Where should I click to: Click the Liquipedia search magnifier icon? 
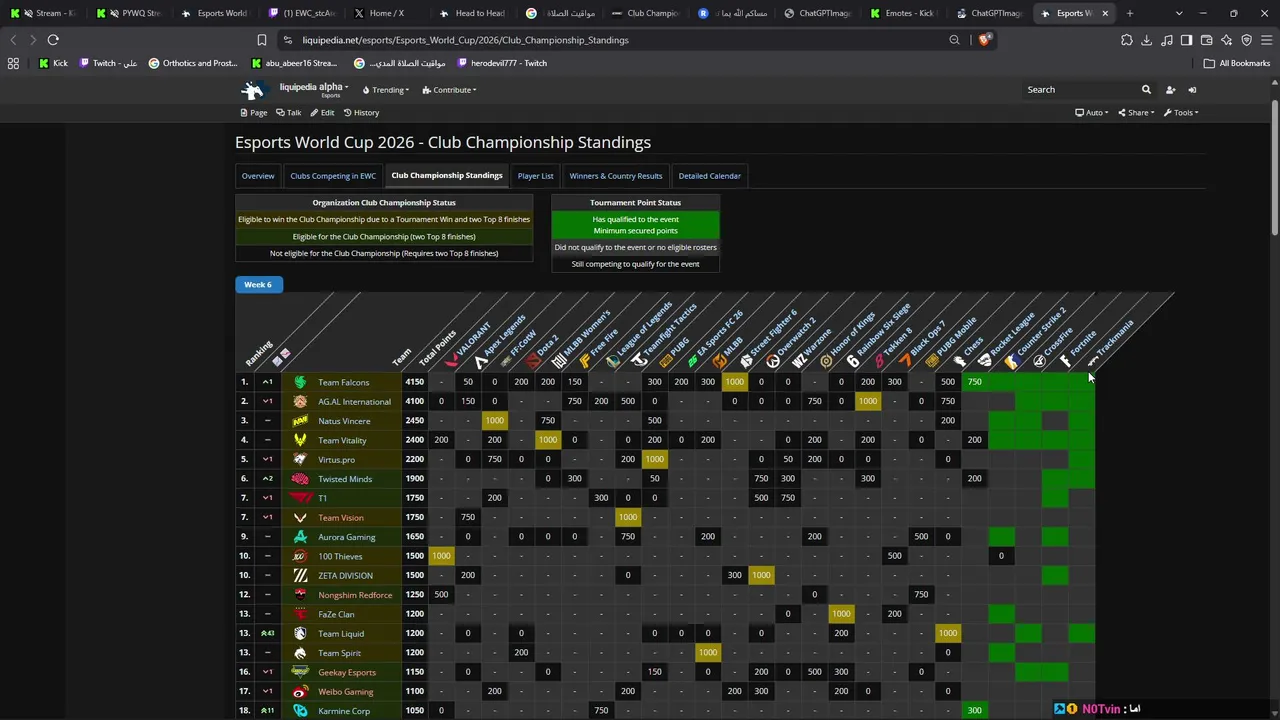(1147, 90)
